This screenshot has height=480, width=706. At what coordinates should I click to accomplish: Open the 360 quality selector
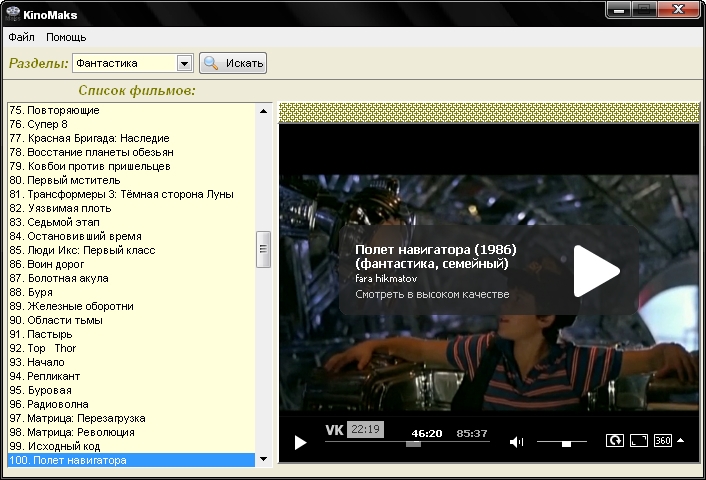(x=663, y=440)
